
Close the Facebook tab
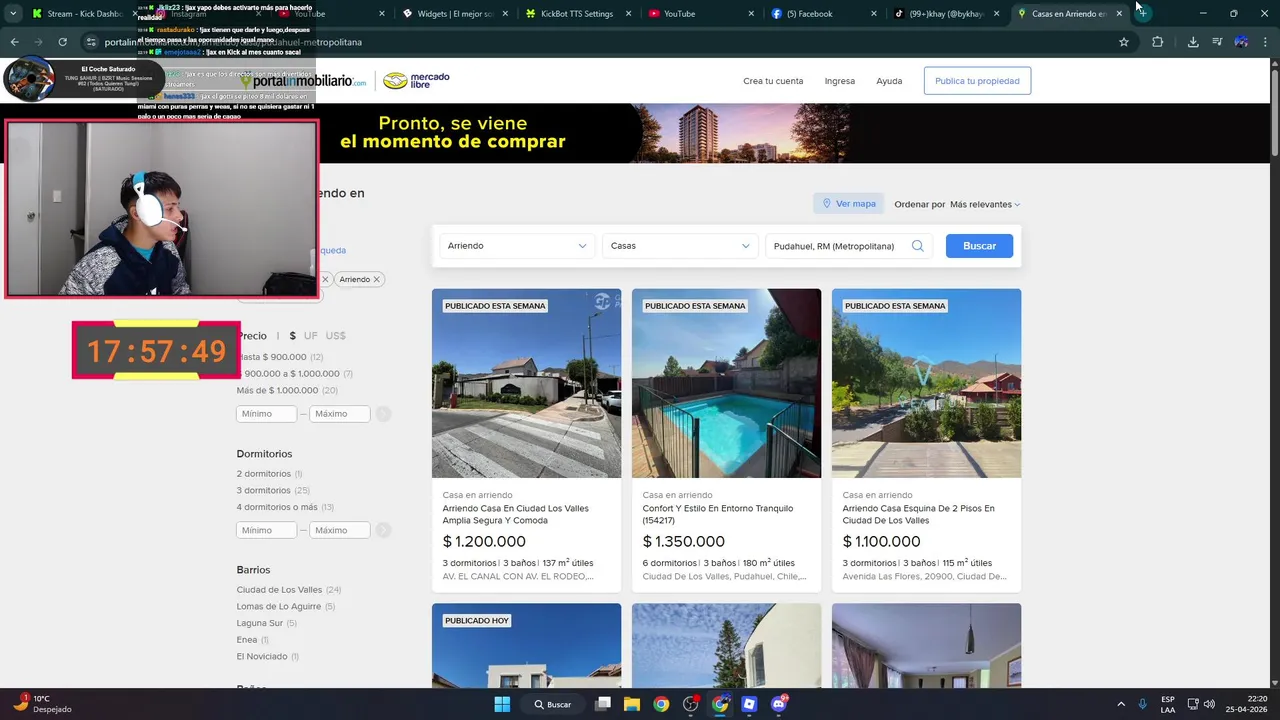point(874,14)
